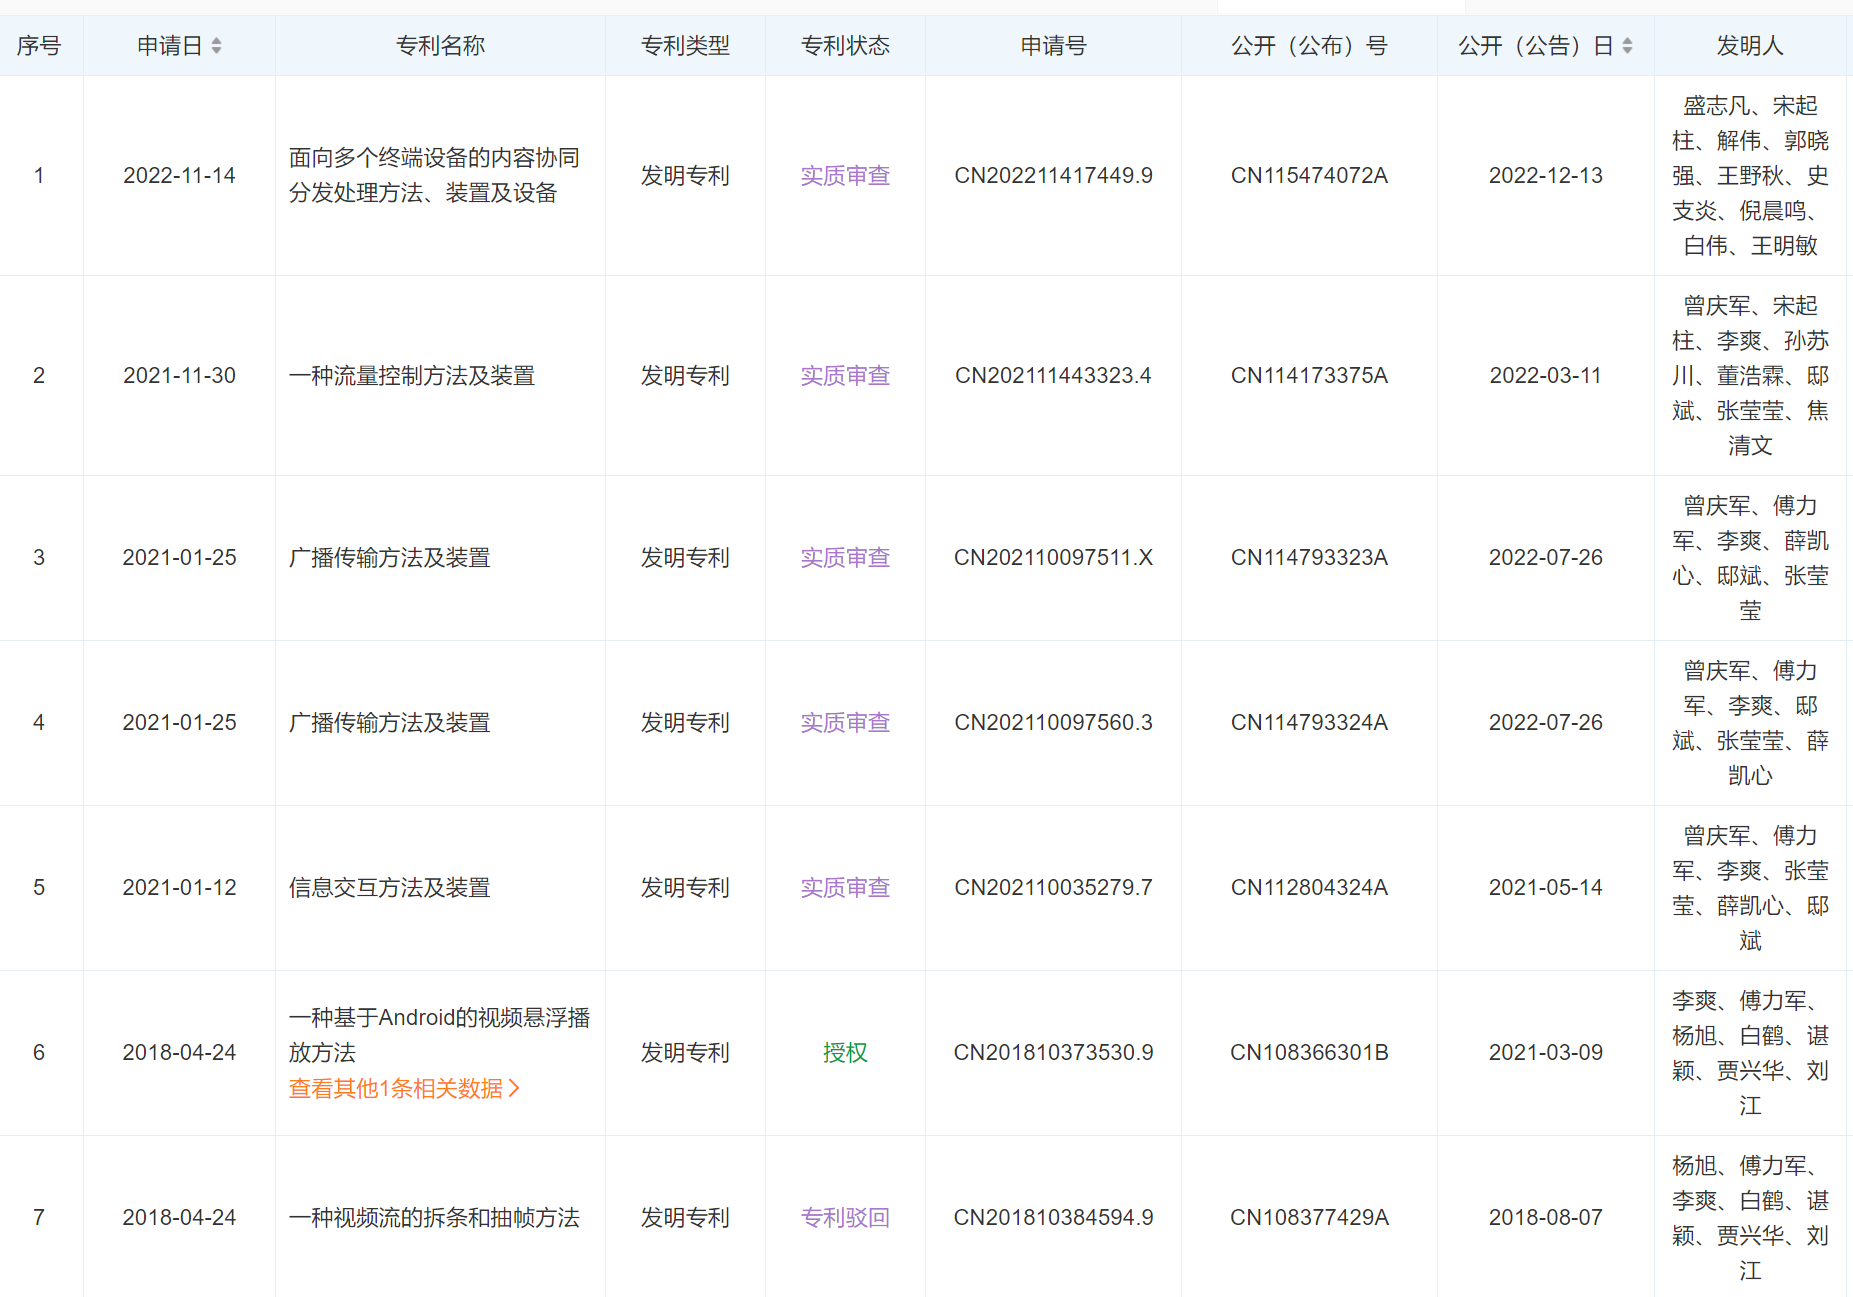1853x1297 pixels.
Task: Click publication date 2022-12-13
Action: [x=1545, y=176]
